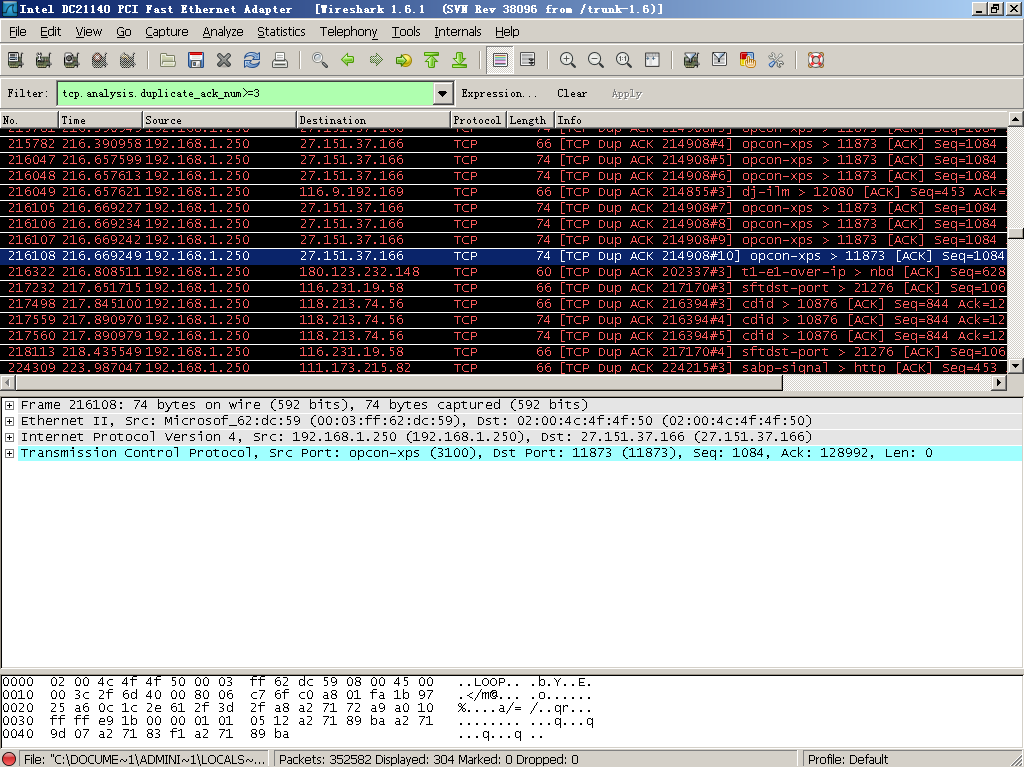Expand the Ethernet II tree node
The width and height of the screenshot is (1024, 768).
10,421
